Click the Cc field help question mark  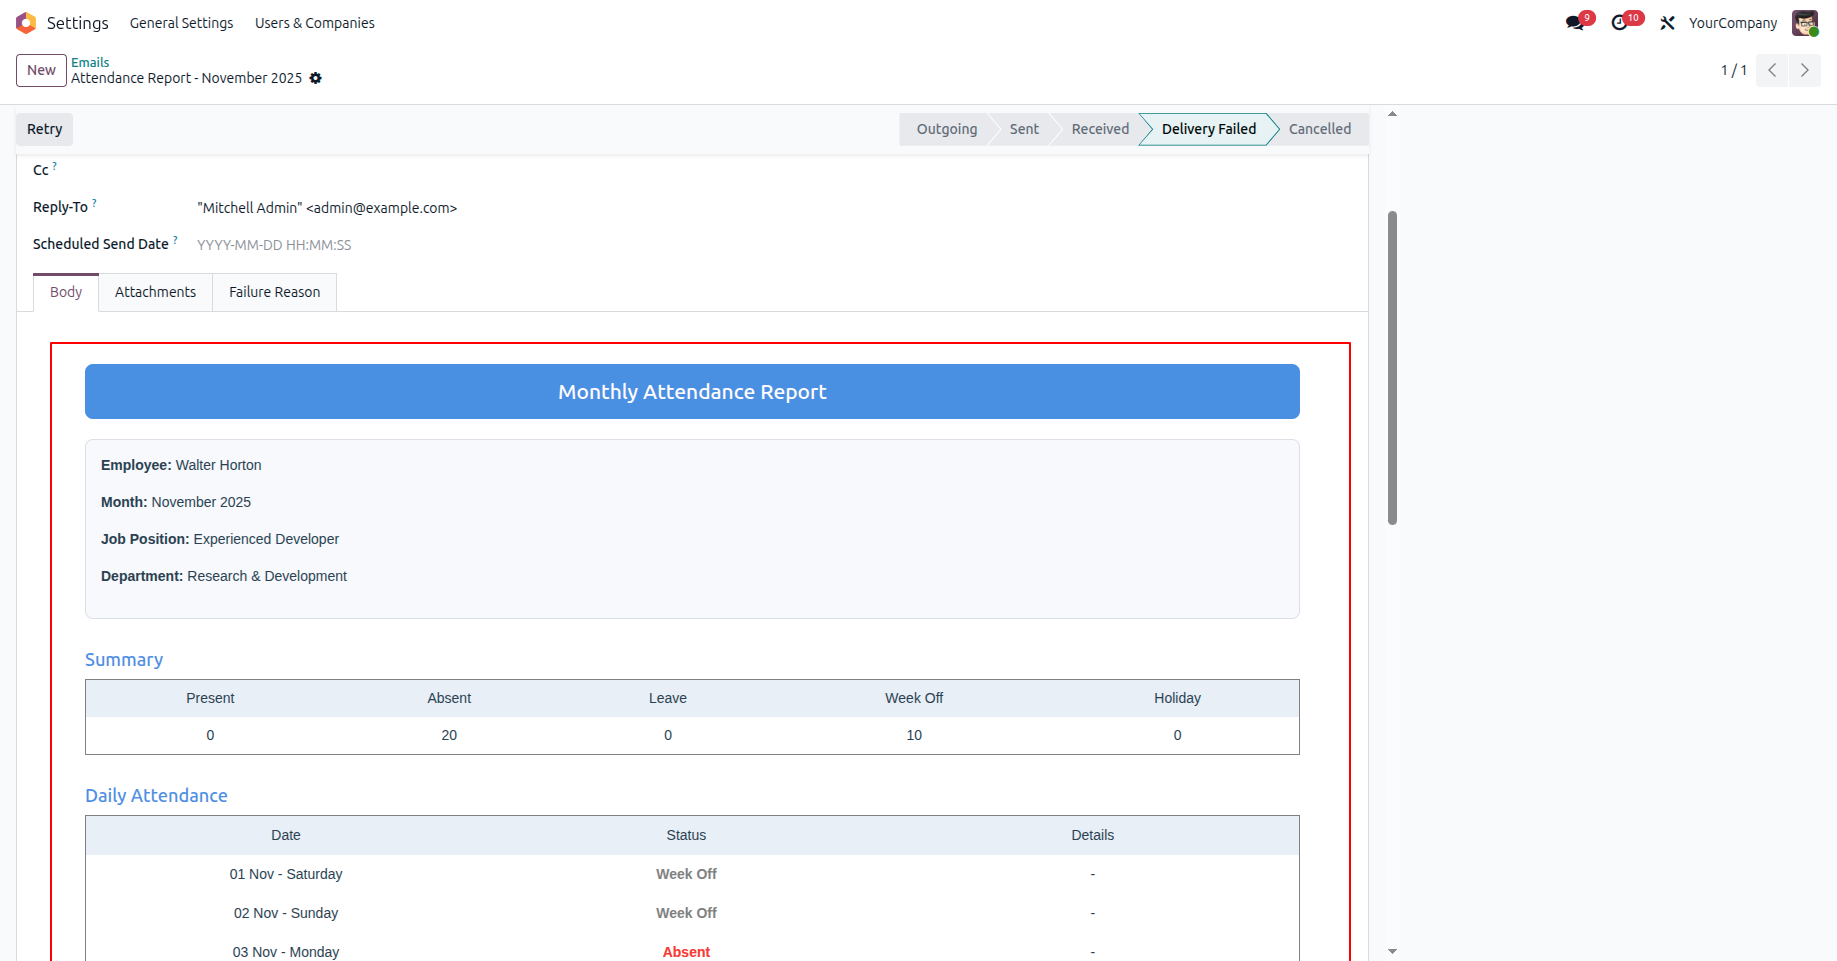[55, 164]
